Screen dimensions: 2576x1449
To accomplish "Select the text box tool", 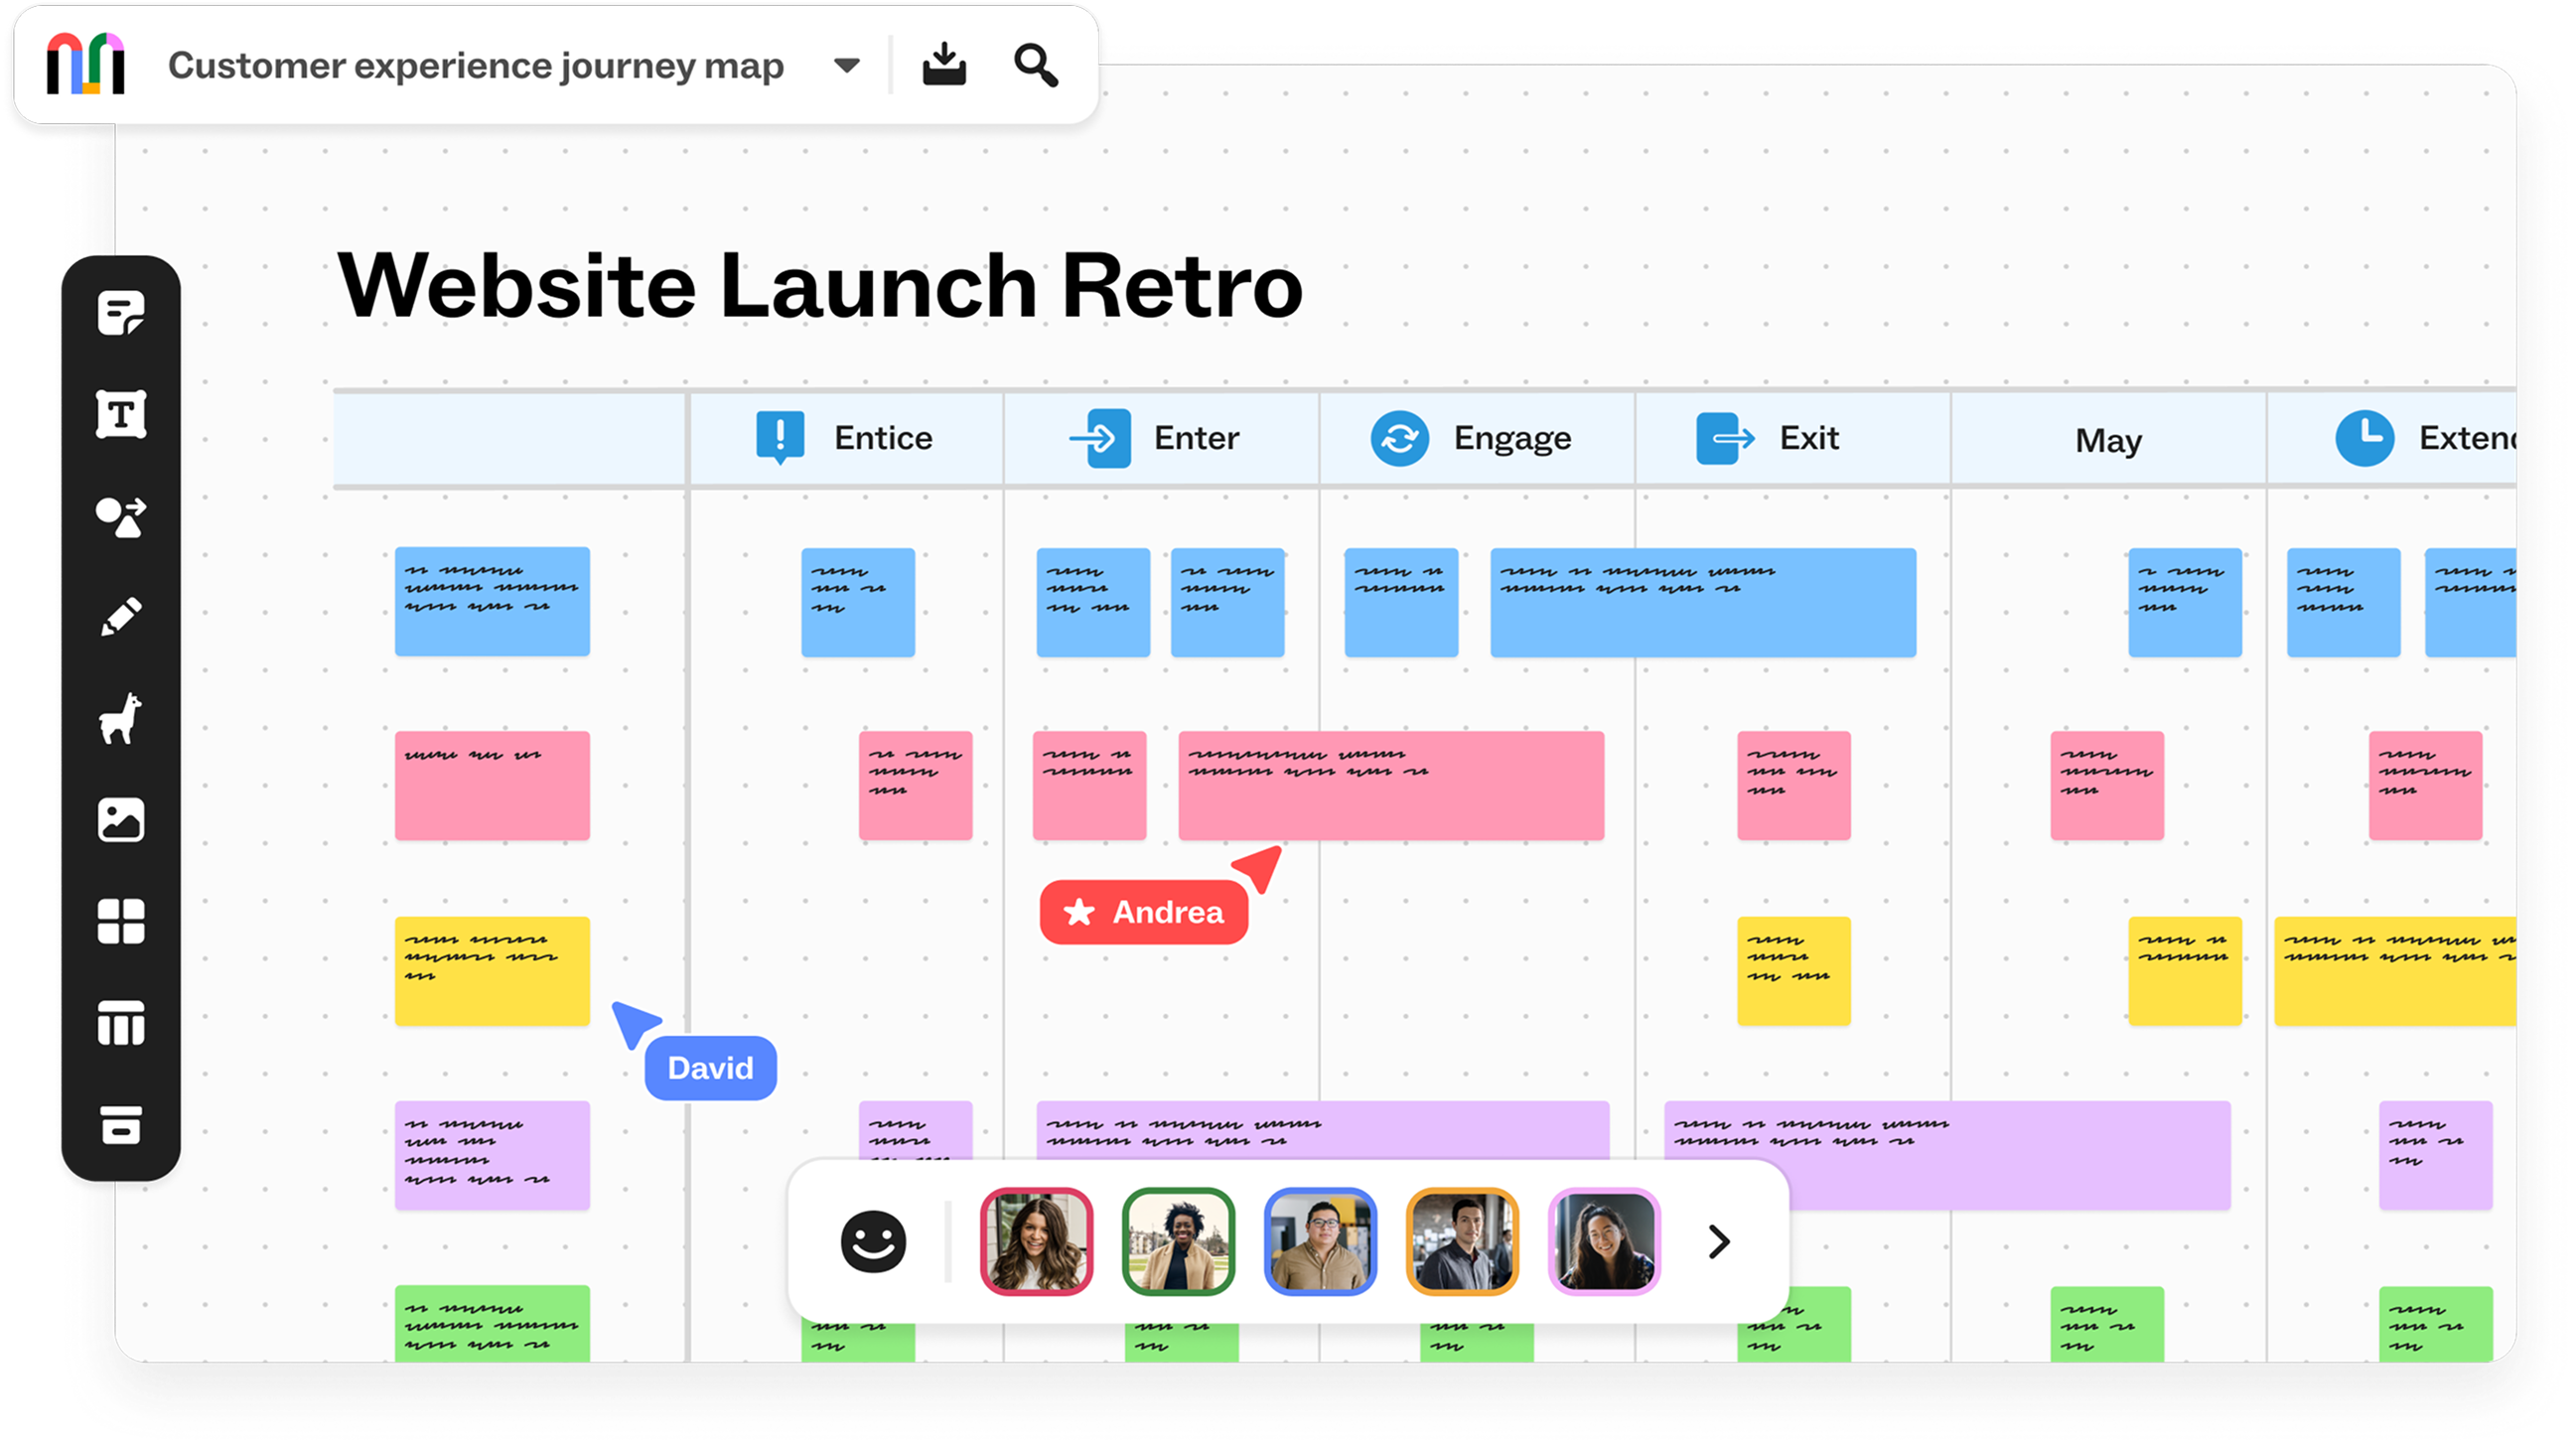I will click(121, 415).
